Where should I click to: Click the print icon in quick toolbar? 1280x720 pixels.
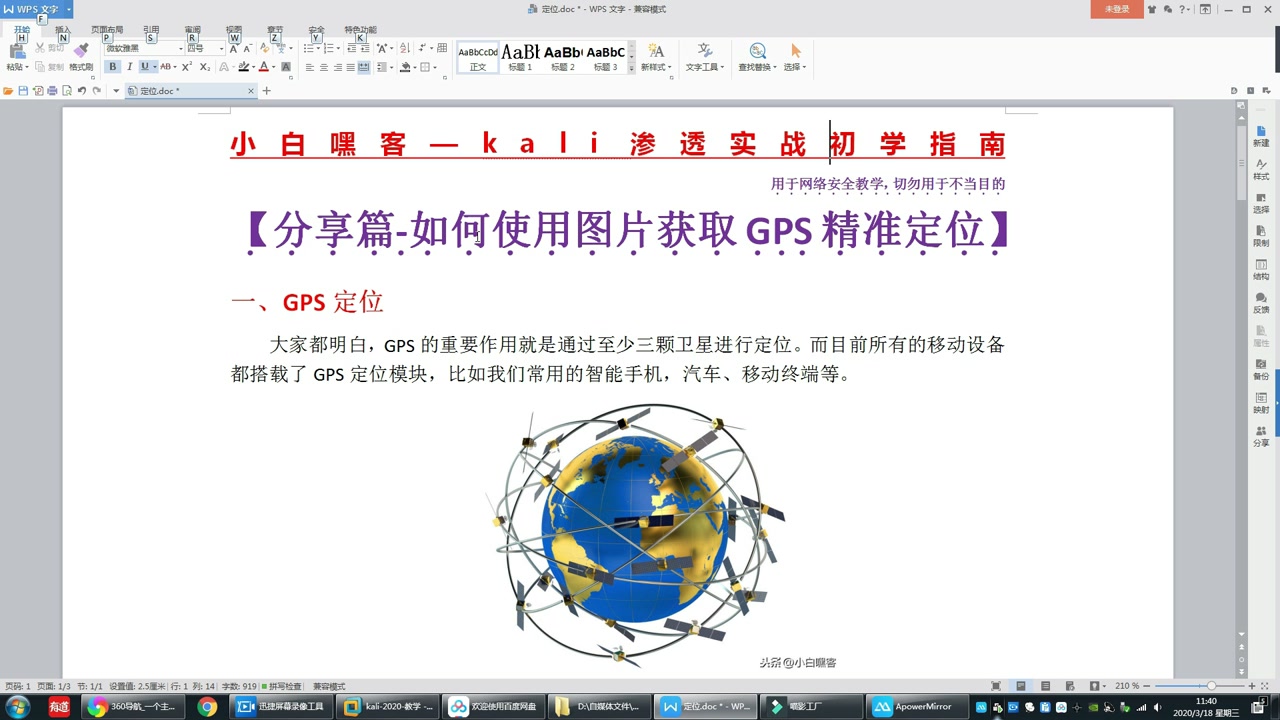click(x=52, y=91)
